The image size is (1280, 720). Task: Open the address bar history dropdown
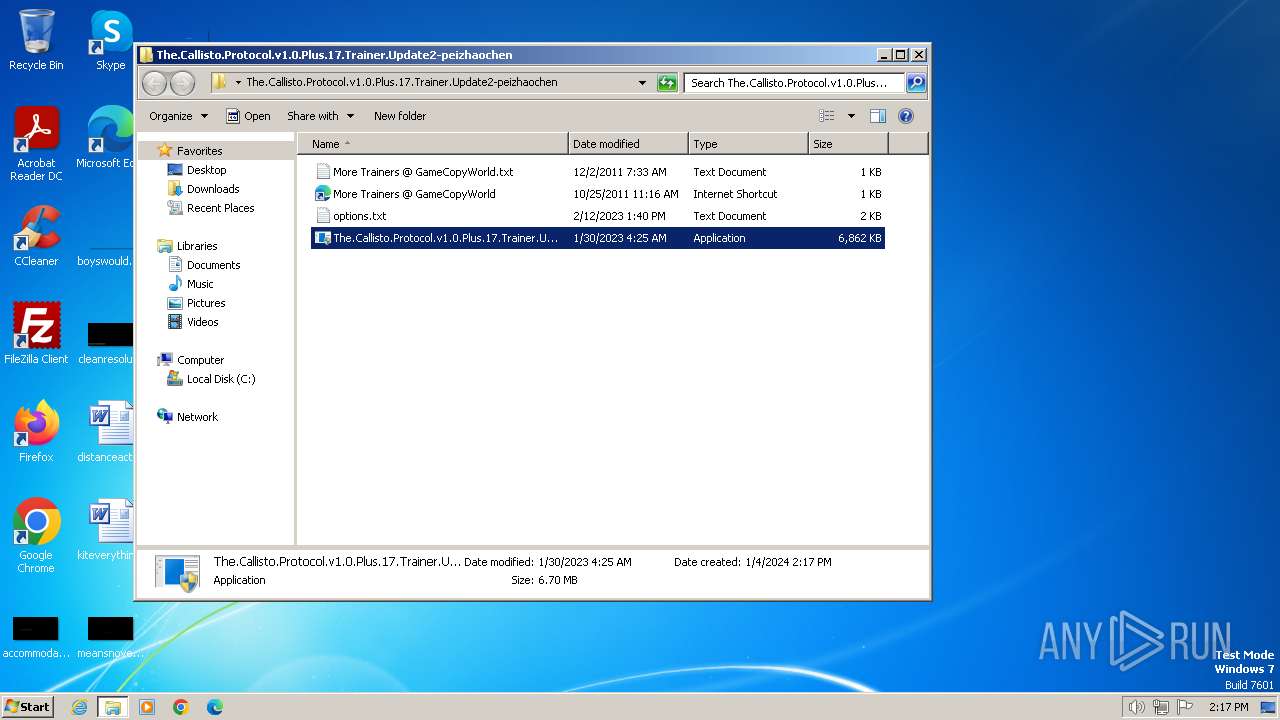point(642,83)
